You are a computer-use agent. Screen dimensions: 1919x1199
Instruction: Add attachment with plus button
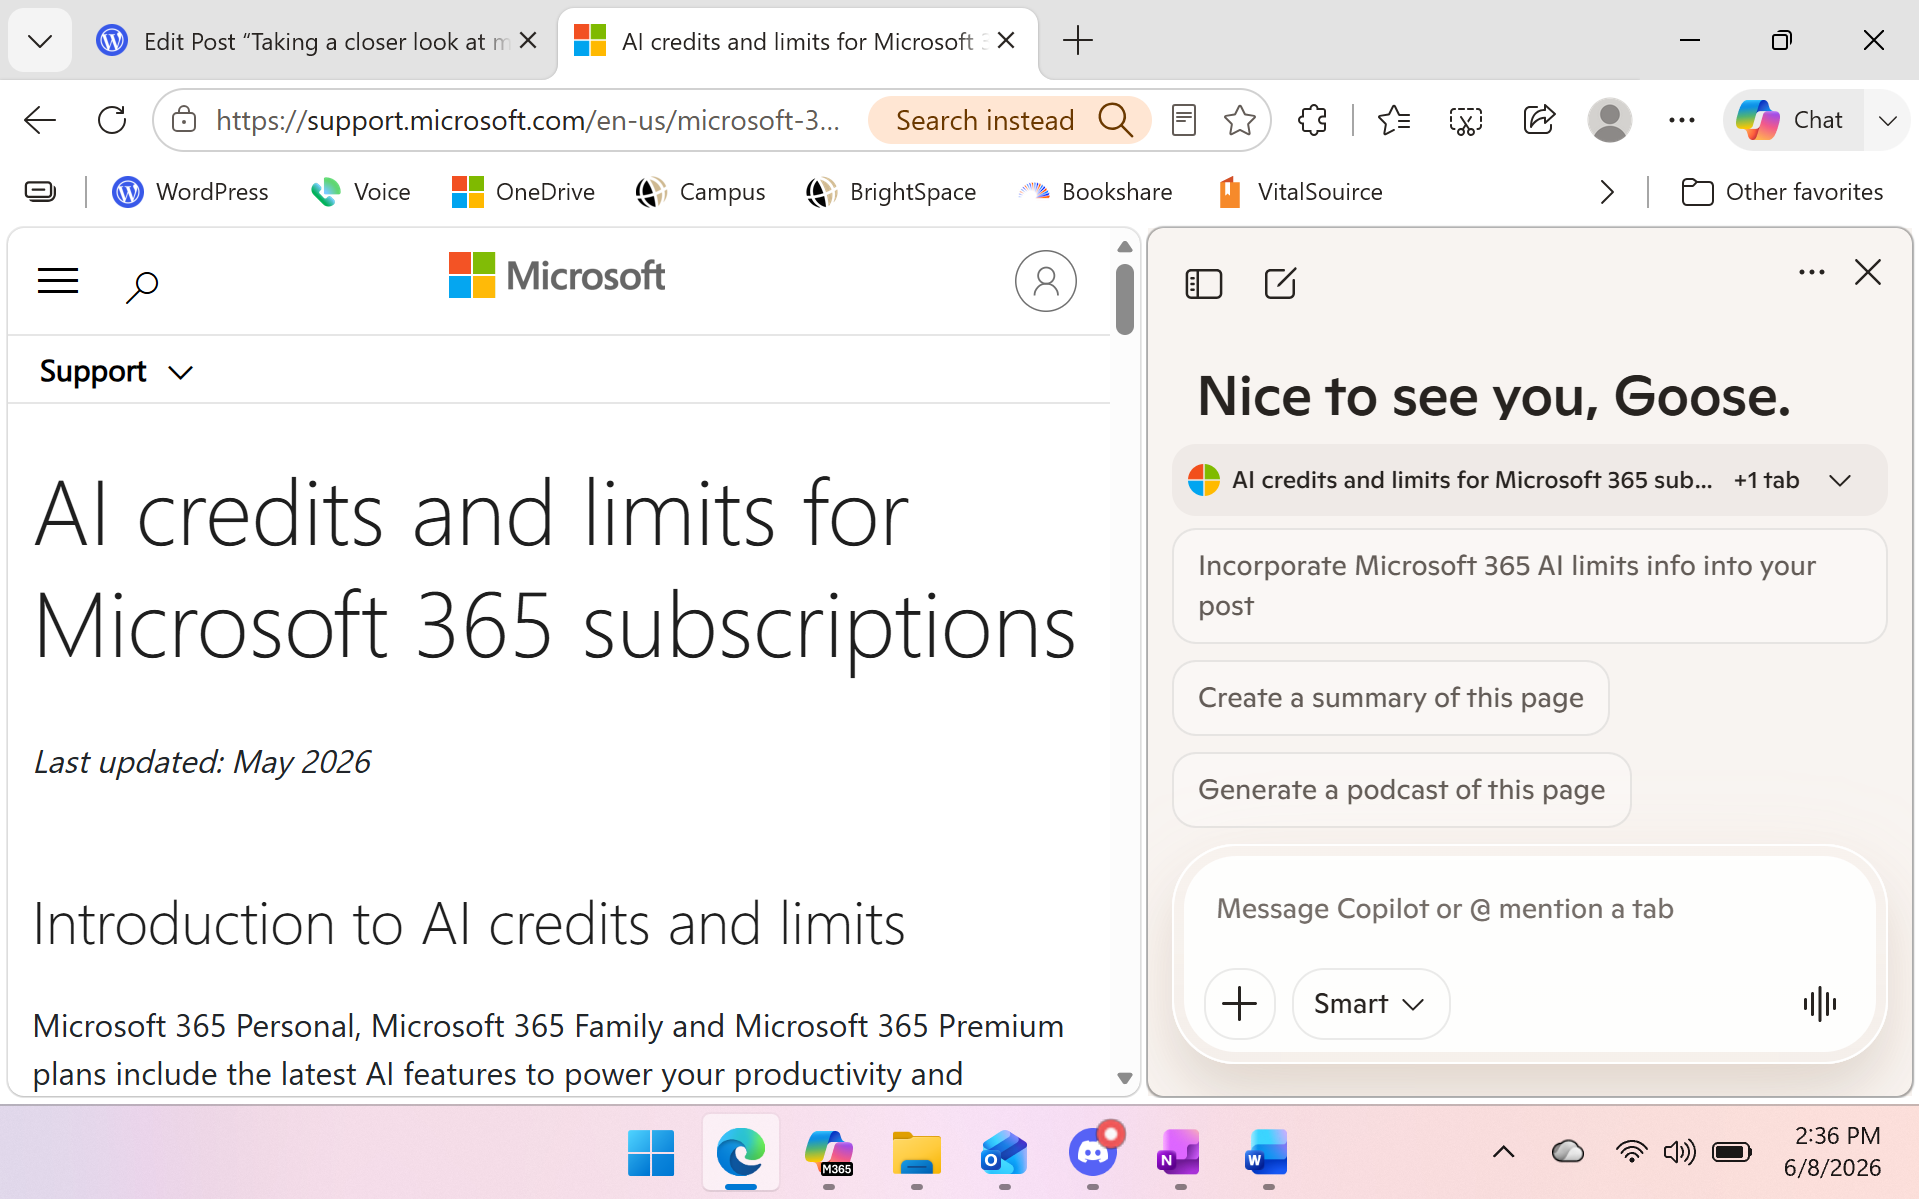[x=1240, y=1003]
